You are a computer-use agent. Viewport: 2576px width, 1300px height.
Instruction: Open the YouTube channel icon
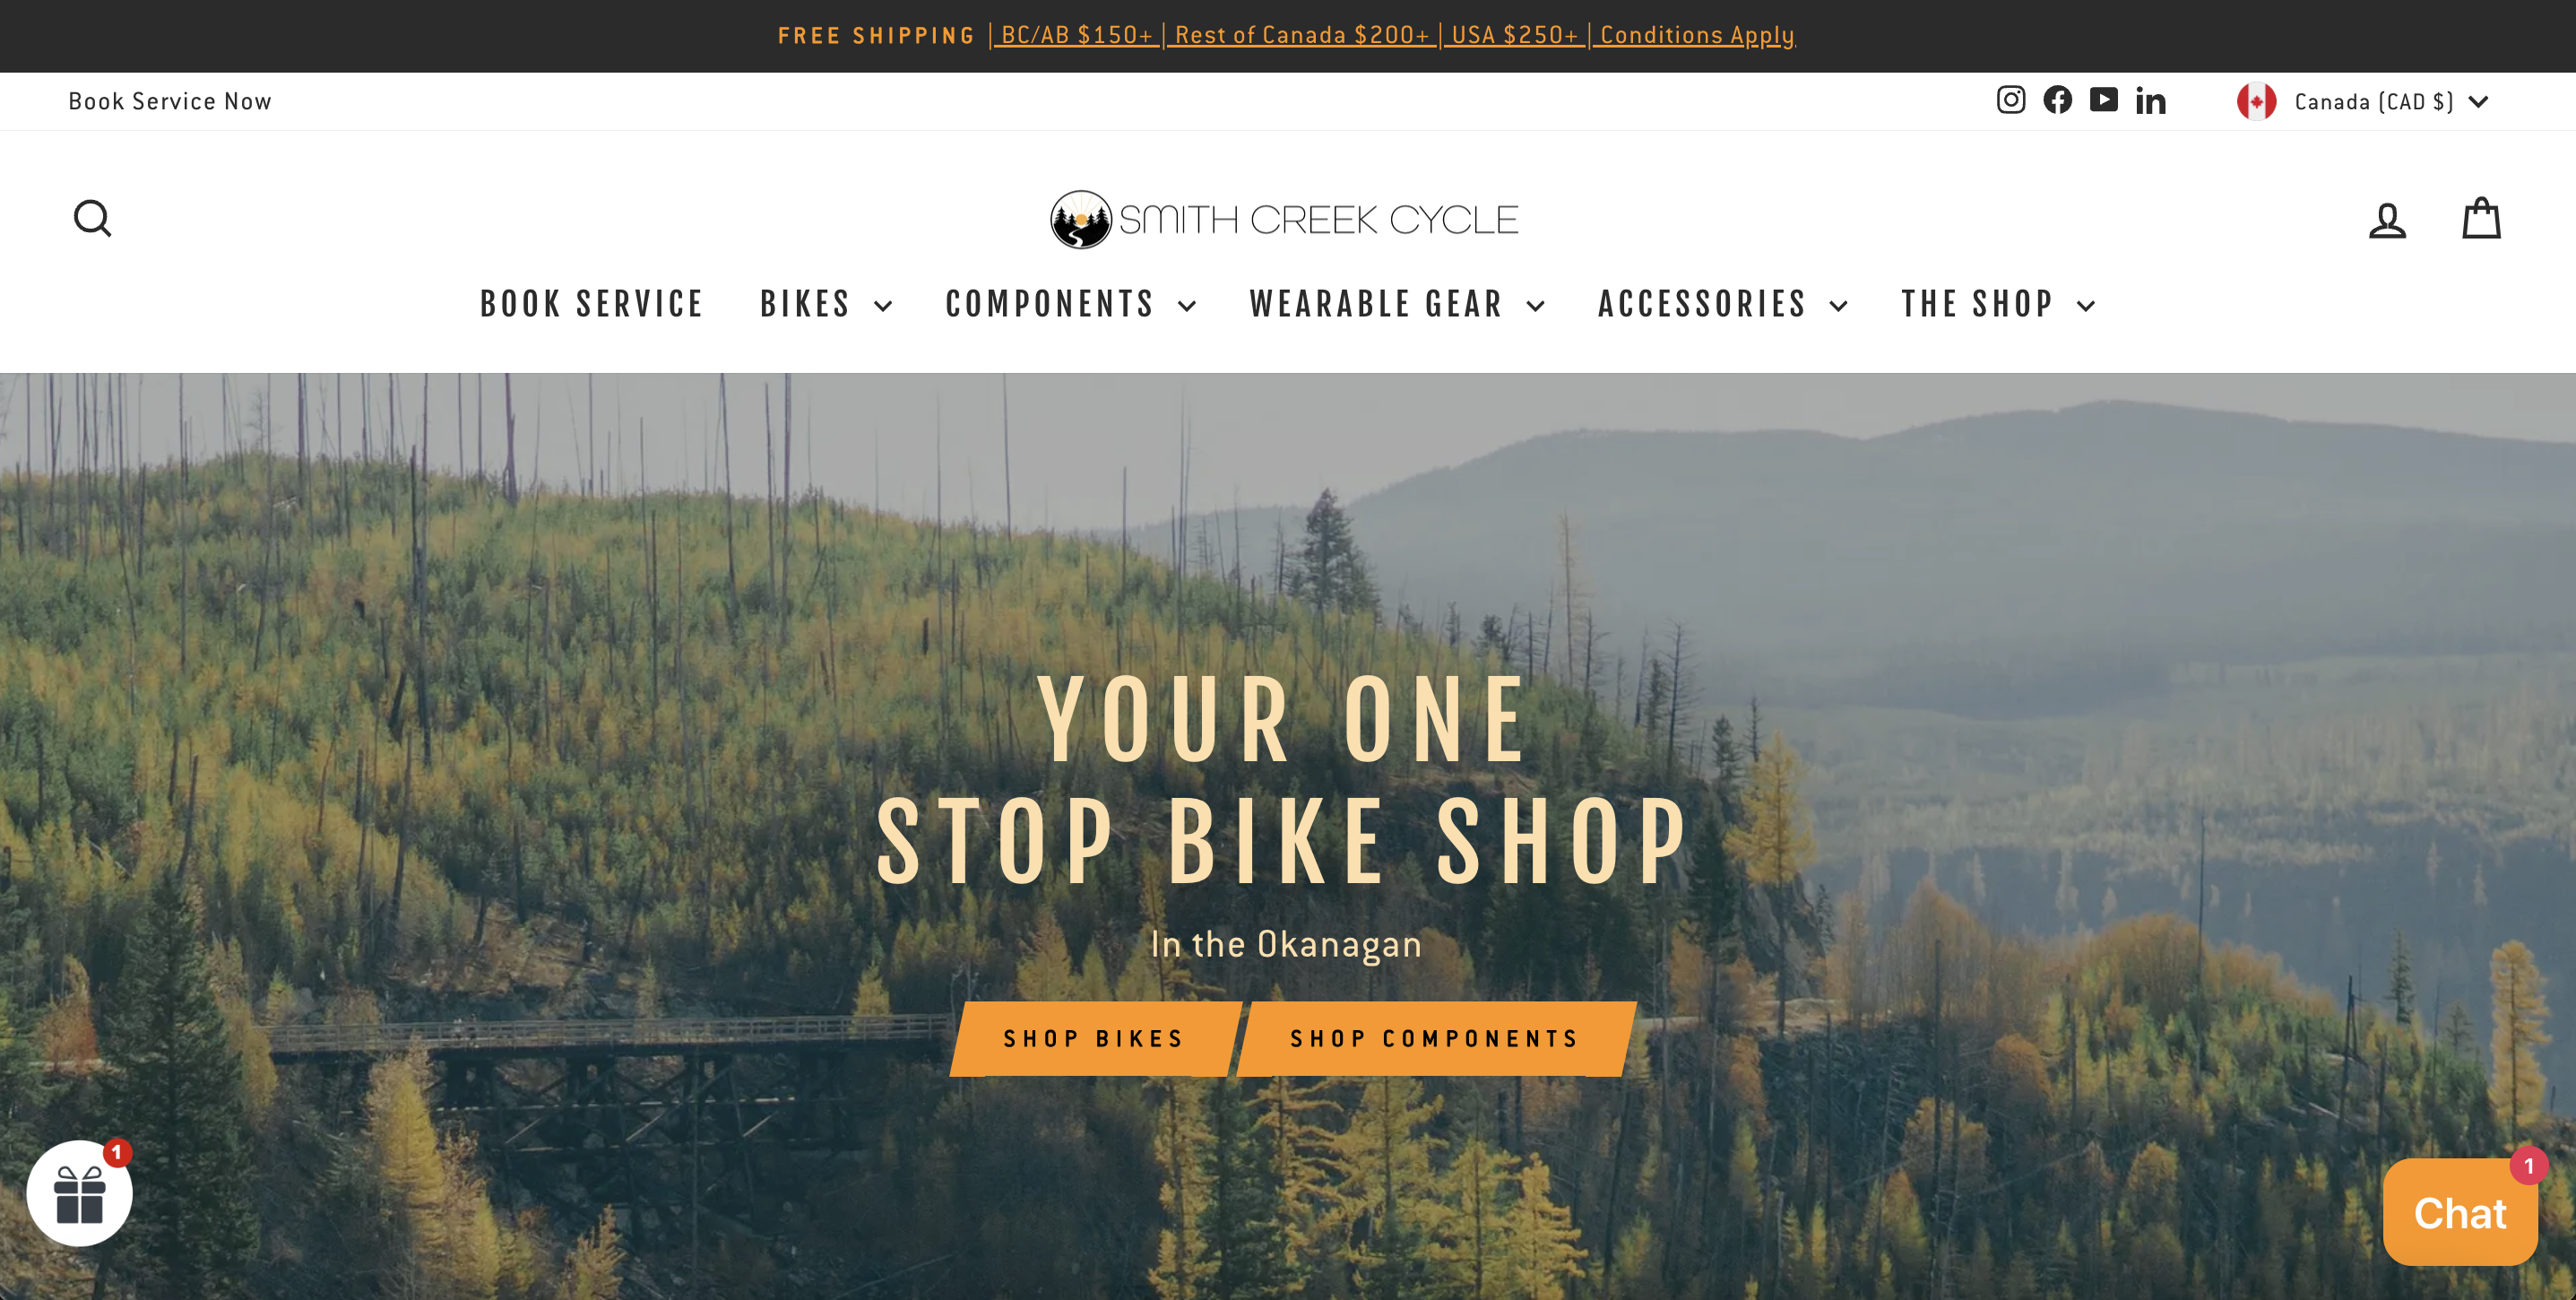2104,100
